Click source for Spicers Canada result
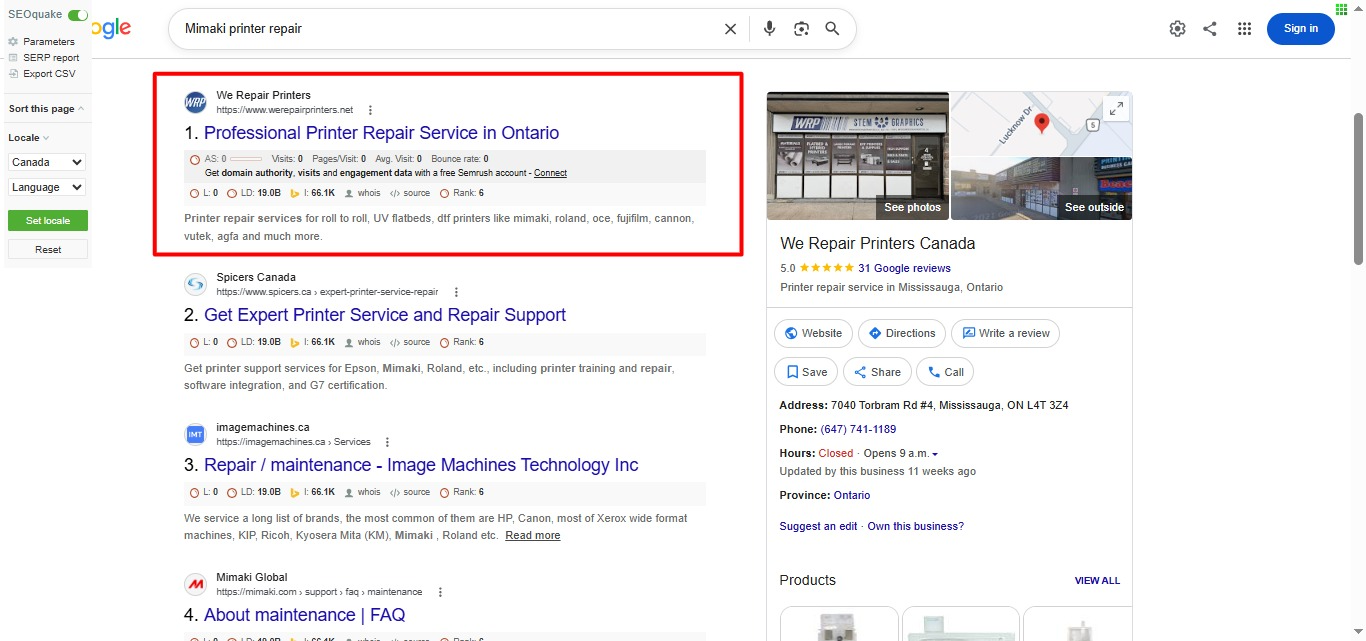Viewport: 1366px width, 641px height. (x=410, y=342)
